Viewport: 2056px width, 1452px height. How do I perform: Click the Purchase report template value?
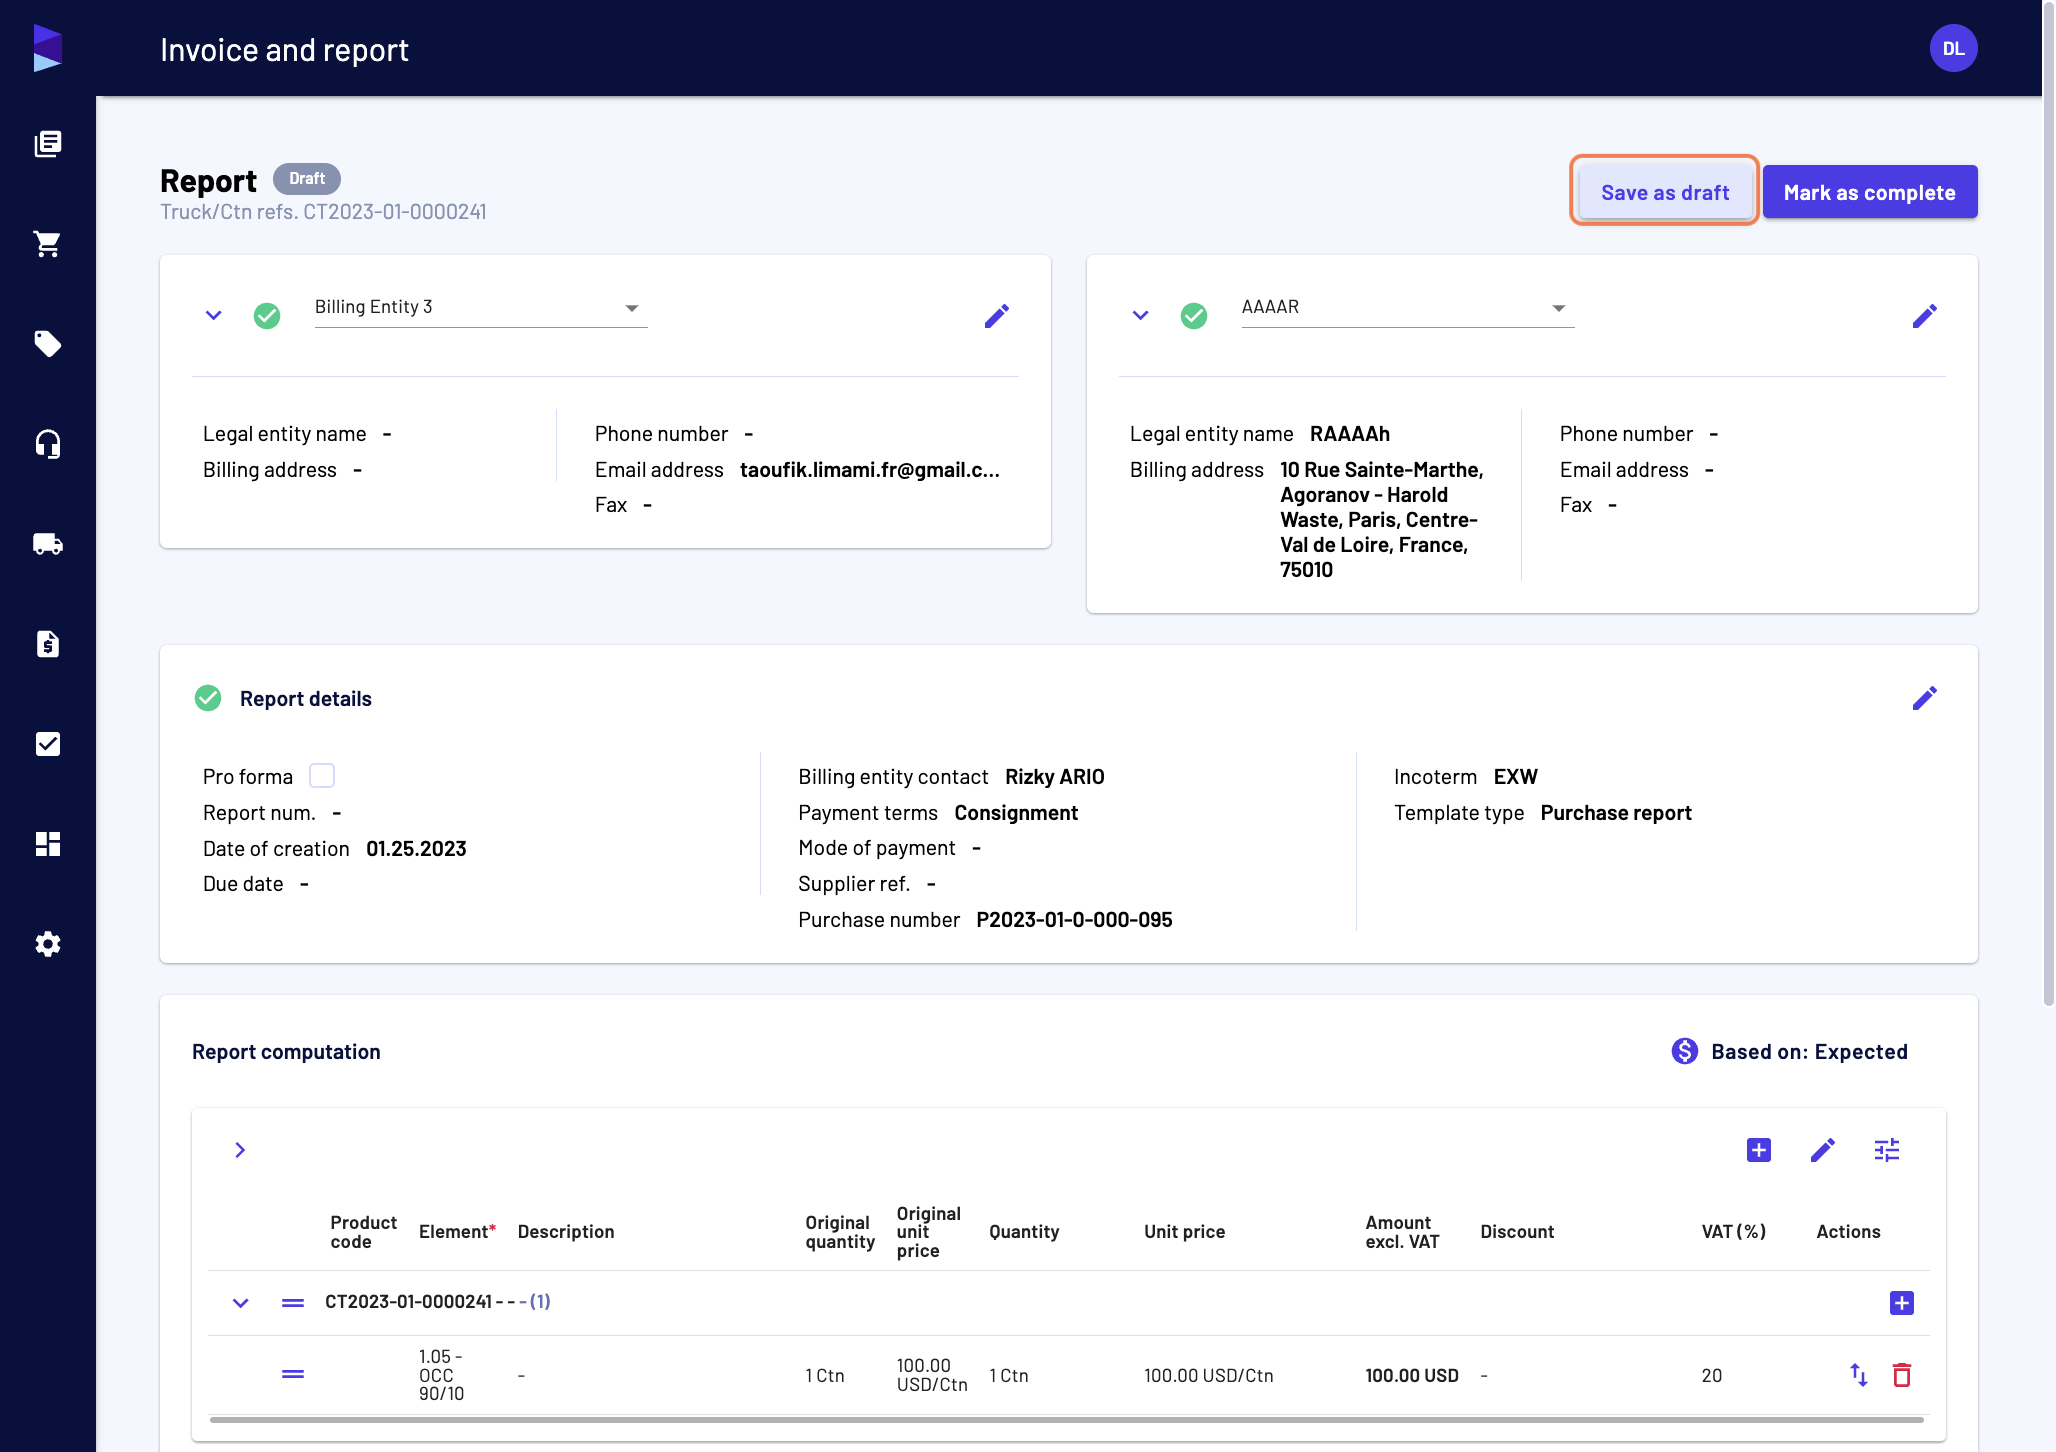tap(1616, 813)
